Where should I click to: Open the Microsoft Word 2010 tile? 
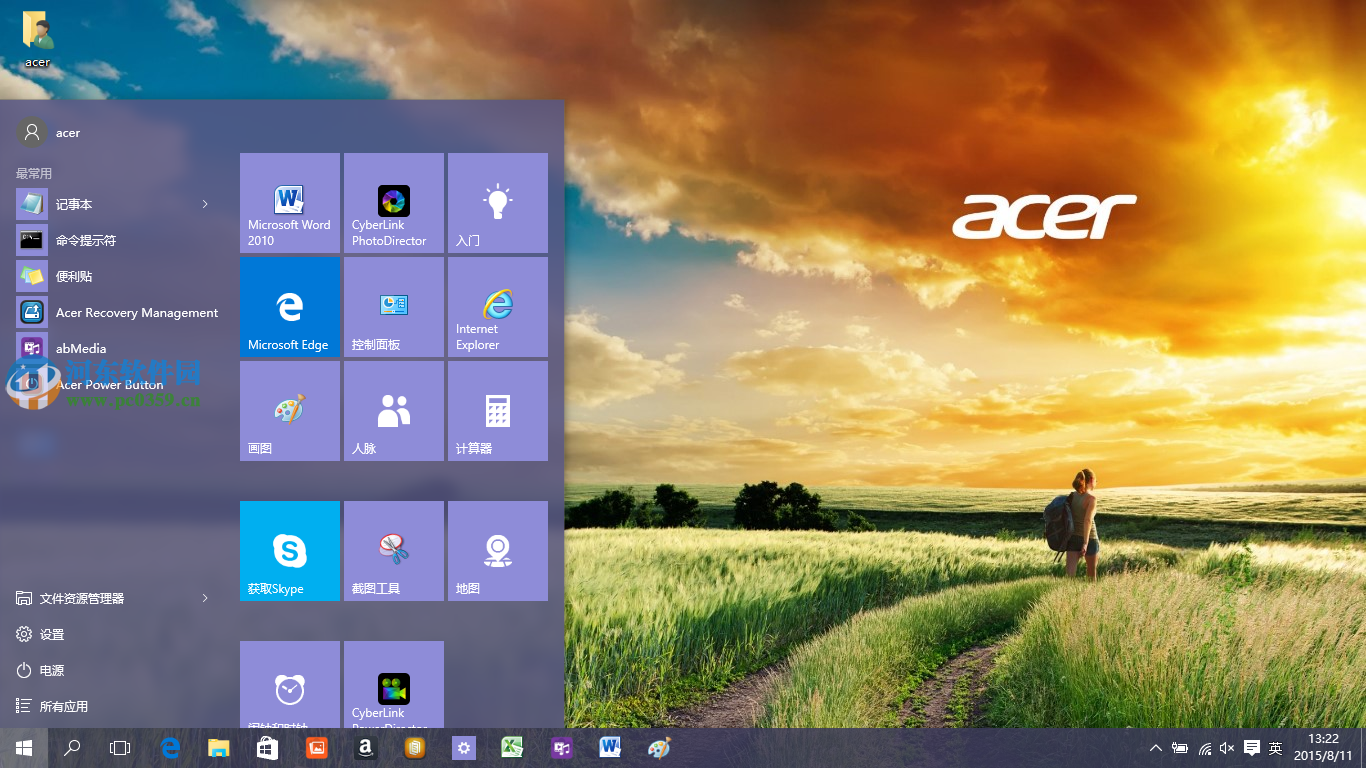click(x=289, y=203)
